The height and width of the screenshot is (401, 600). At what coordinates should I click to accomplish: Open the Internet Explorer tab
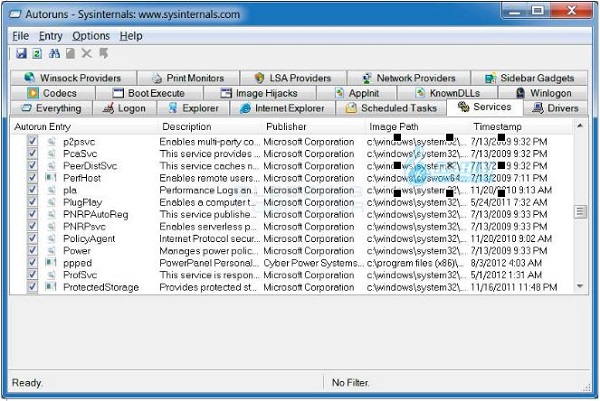282,108
